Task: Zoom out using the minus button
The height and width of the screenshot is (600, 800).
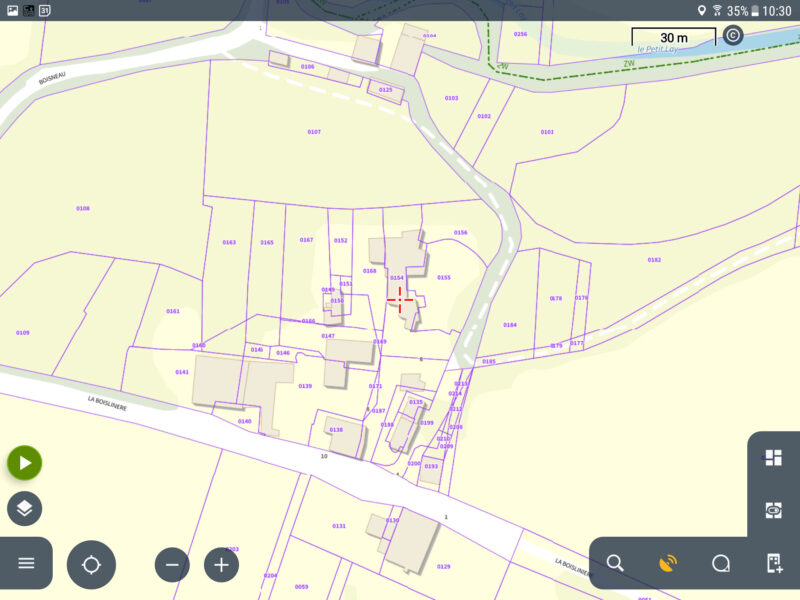Action: [170, 563]
